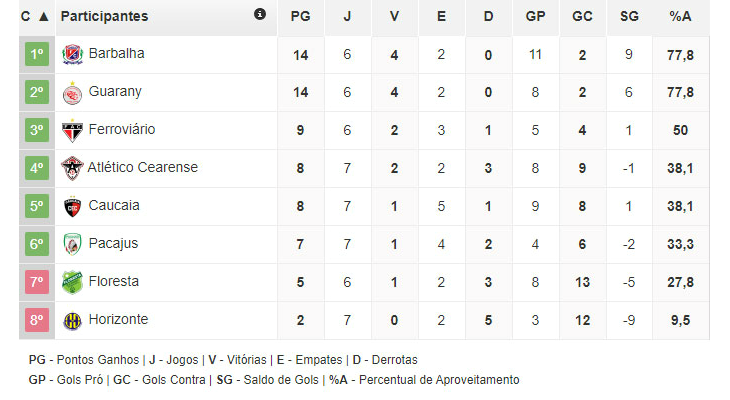Click the info icon beside Participantes
730x400 pixels.
pos(260,15)
